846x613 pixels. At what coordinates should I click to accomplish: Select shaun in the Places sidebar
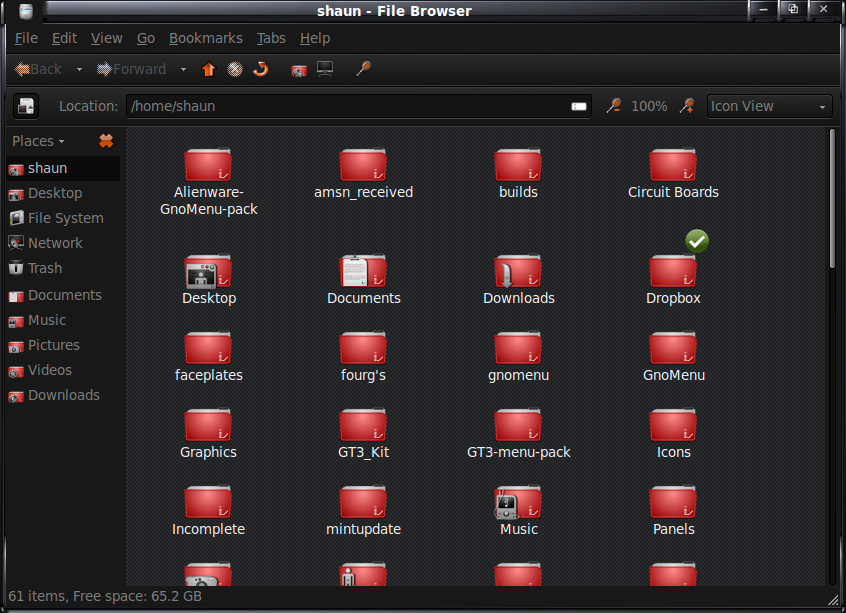(64, 168)
